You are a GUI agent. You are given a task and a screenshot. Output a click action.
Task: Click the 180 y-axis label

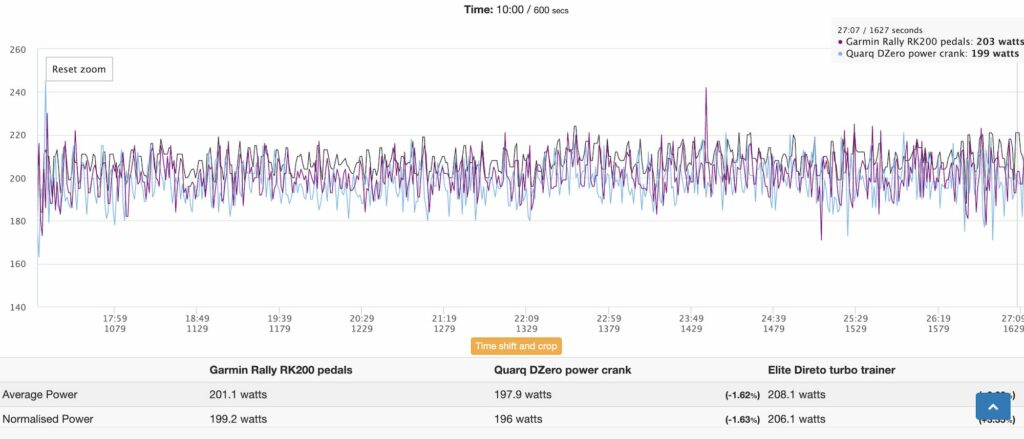click(18, 221)
